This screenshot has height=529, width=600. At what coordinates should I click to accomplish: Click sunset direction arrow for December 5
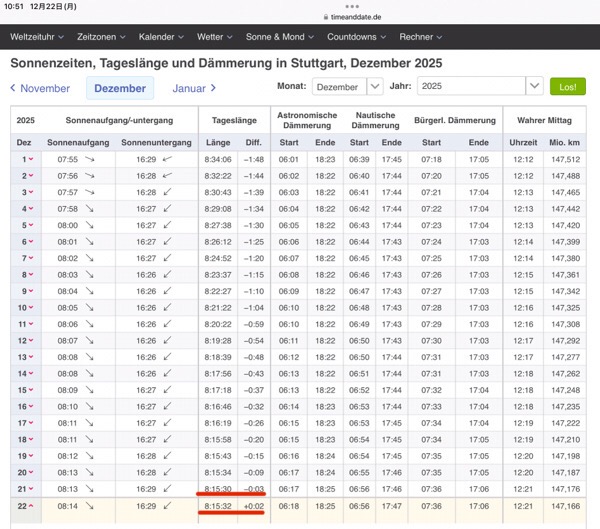pos(167,226)
